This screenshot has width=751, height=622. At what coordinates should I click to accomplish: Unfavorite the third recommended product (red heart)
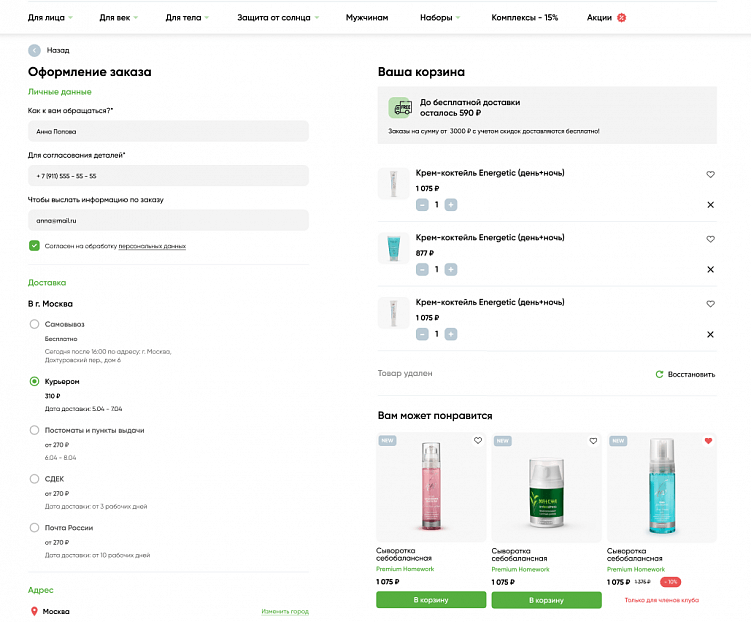(x=708, y=441)
